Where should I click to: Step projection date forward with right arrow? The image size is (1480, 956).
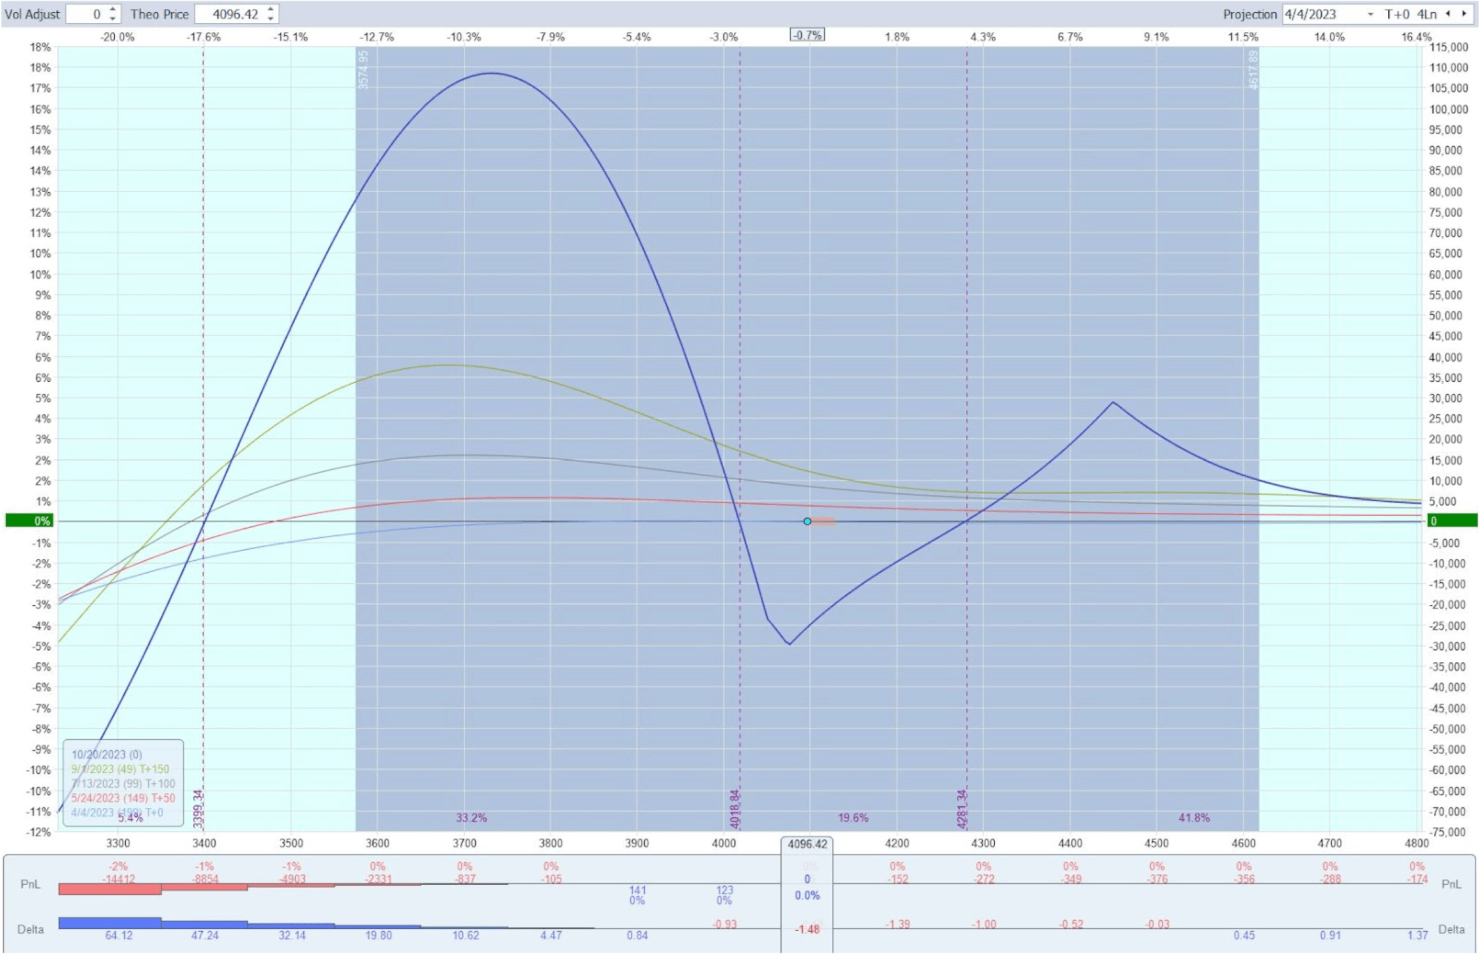click(1464, 14)
